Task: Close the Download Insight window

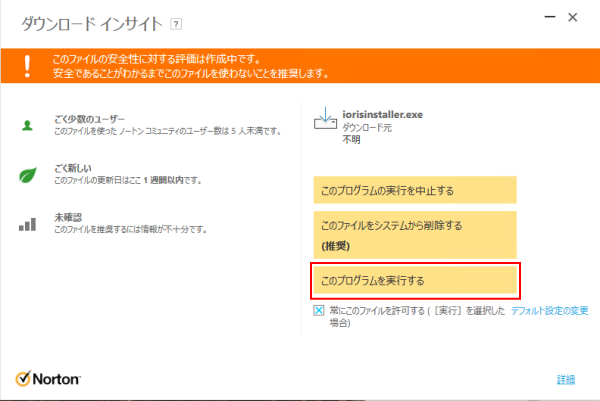Action: point(572,17)
